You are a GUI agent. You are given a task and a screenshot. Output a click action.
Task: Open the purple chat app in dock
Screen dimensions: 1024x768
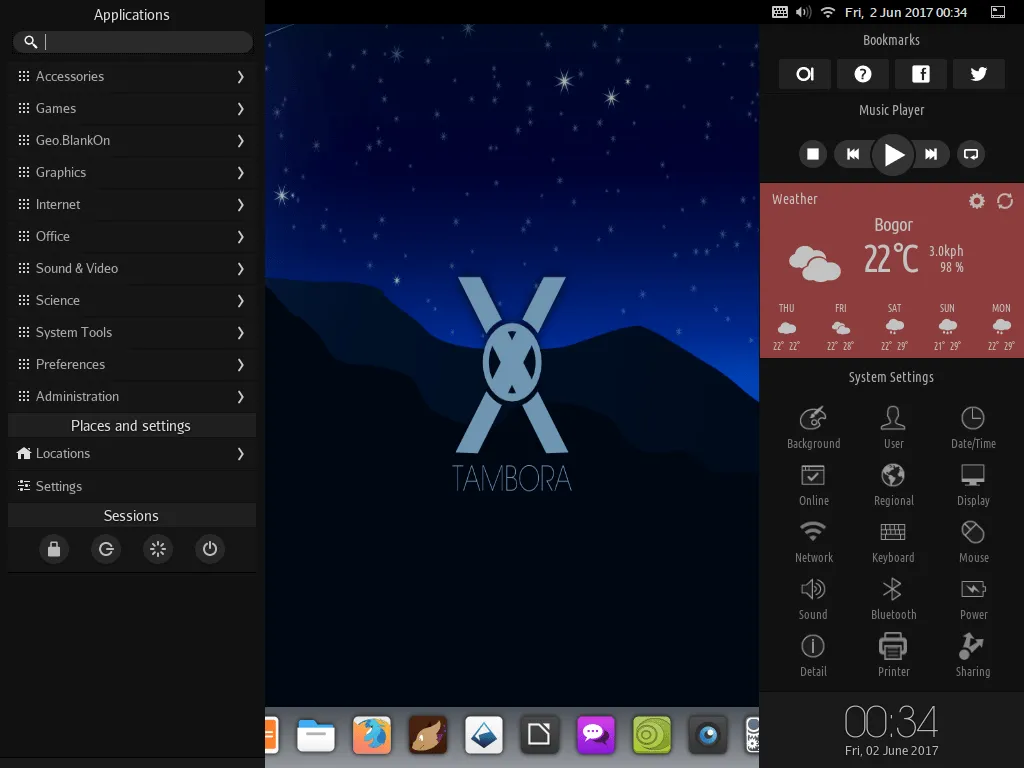(x=596, y=735)
